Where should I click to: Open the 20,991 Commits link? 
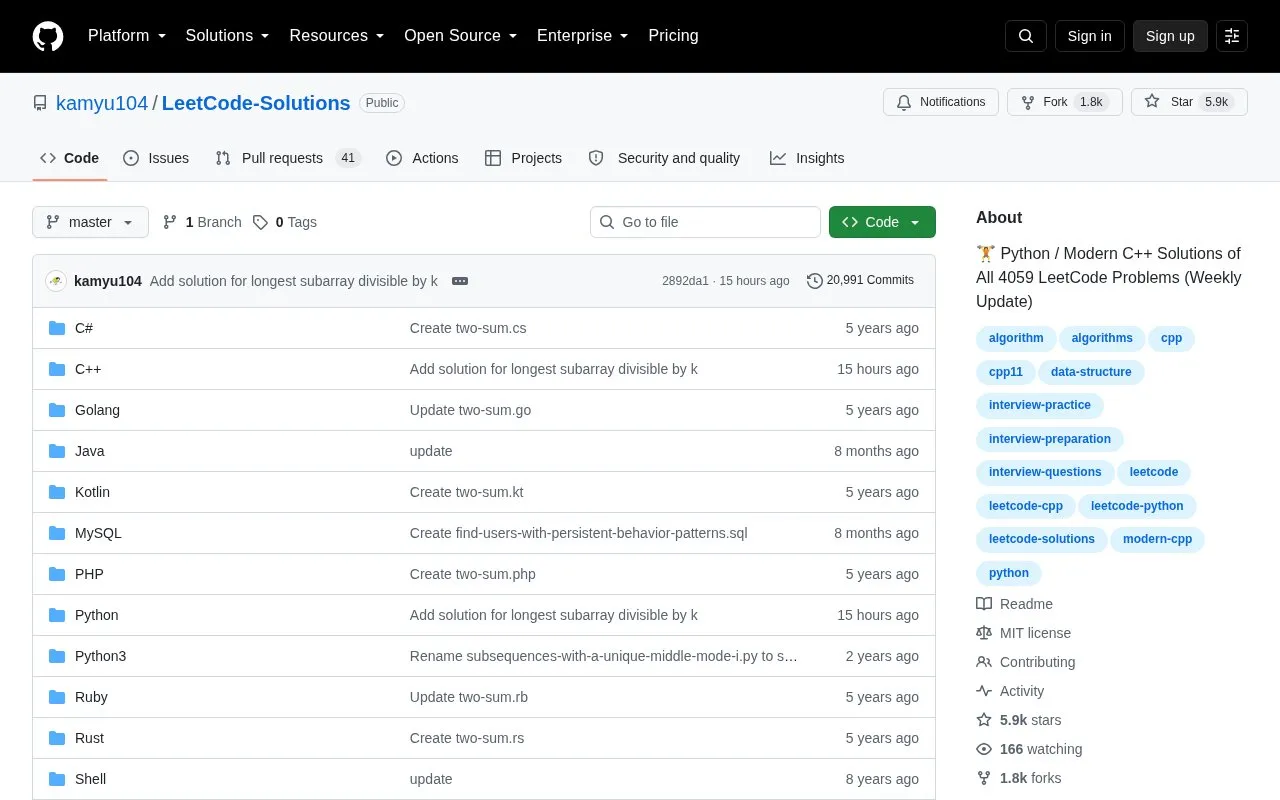[x=860, y=281]
